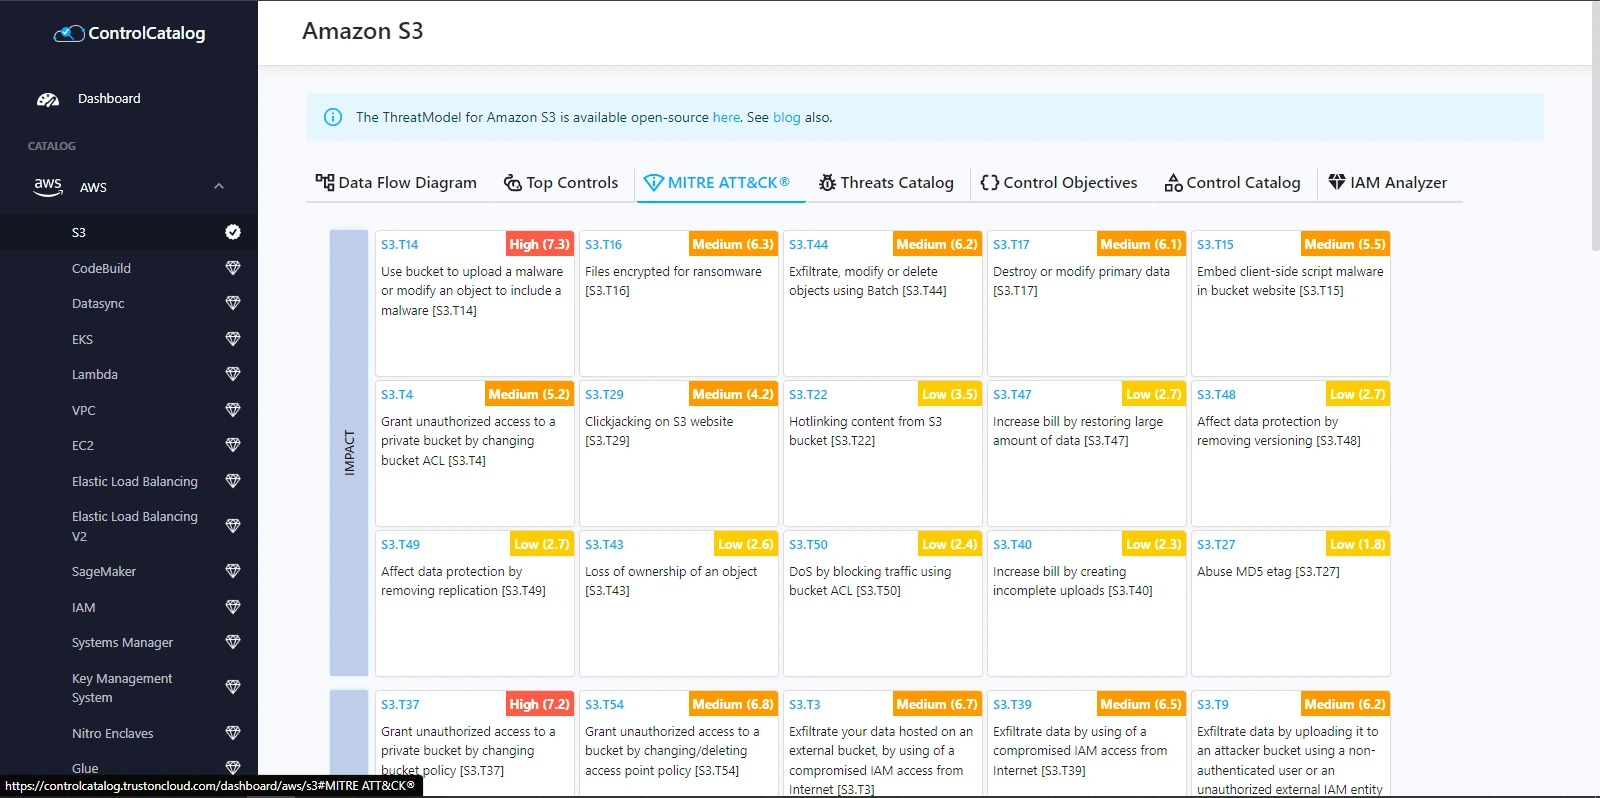1600x798 pixels.
Task: Click diamond icon beside Key Management System
Action: tap(233, 687)
